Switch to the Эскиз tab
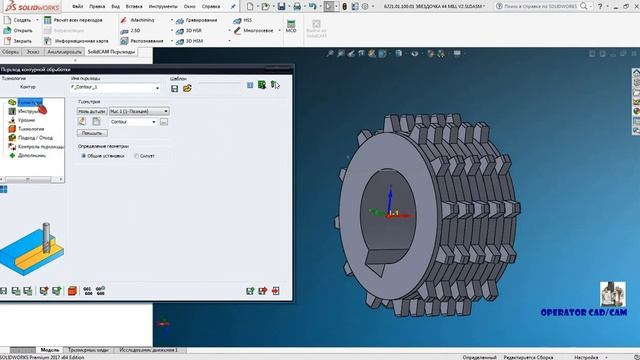Image resolution: width=640 pixels, height=360 pixels. pyautogui.click(x=33, y=52)
